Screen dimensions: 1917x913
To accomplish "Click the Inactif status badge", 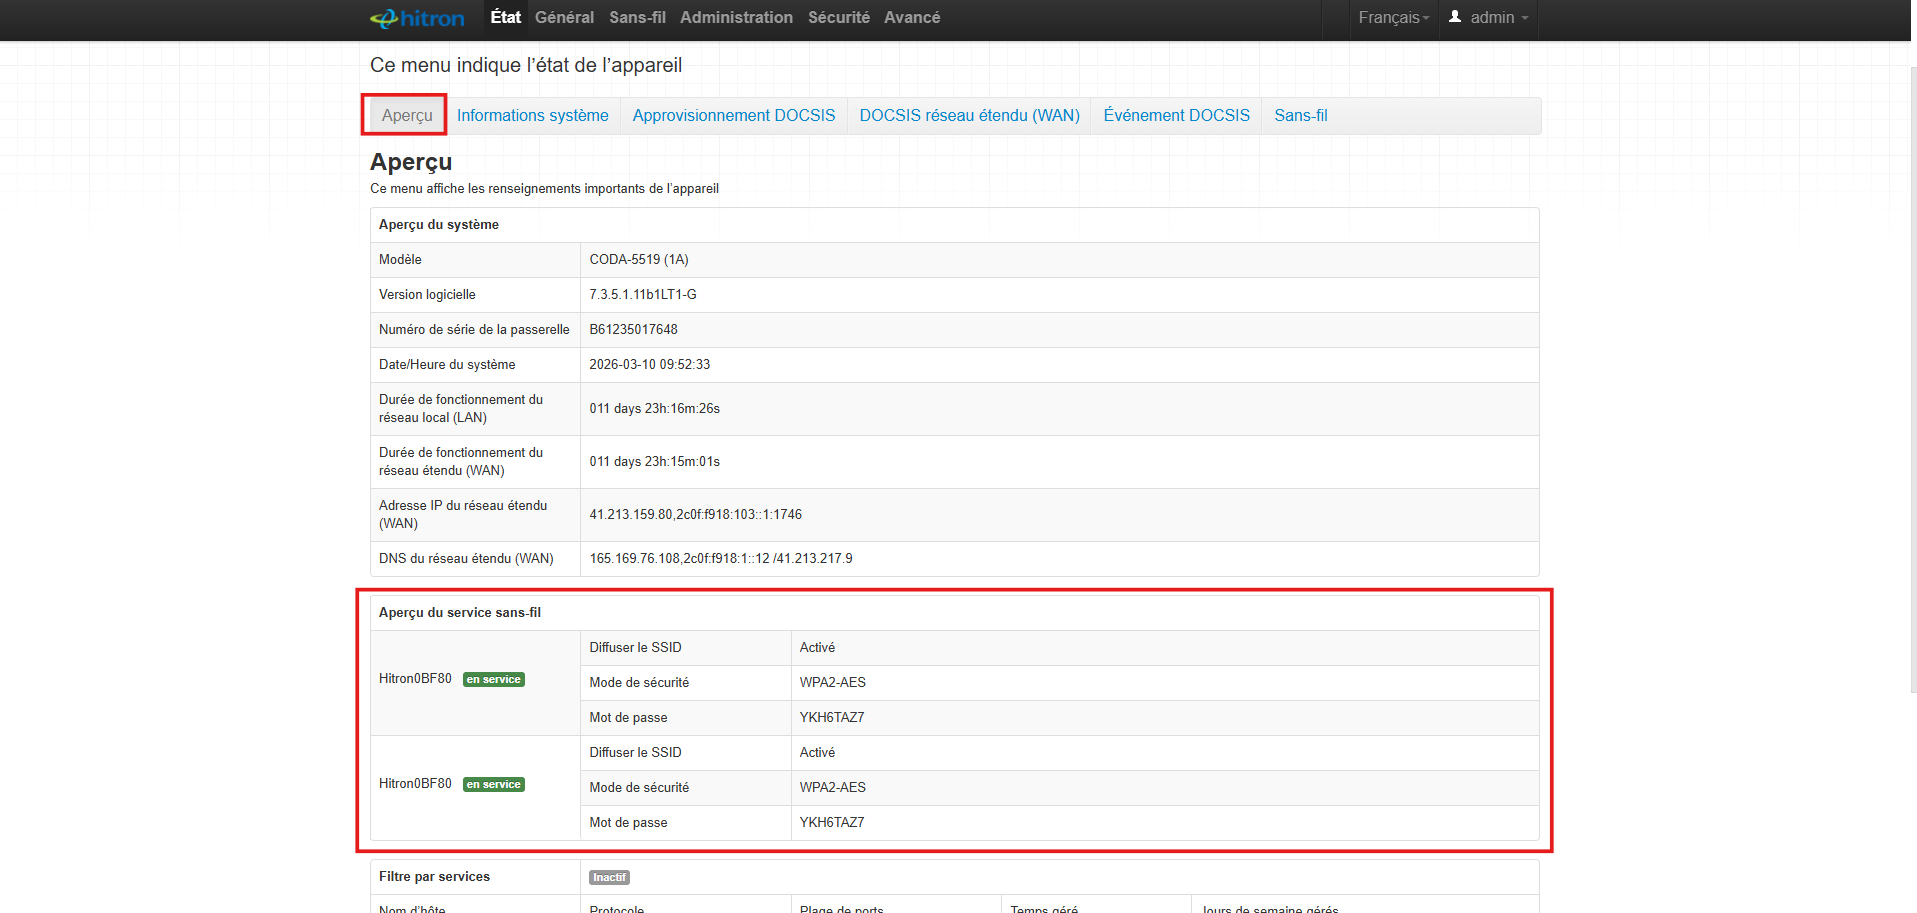I will pyautogui.click(x=608, y=877).
